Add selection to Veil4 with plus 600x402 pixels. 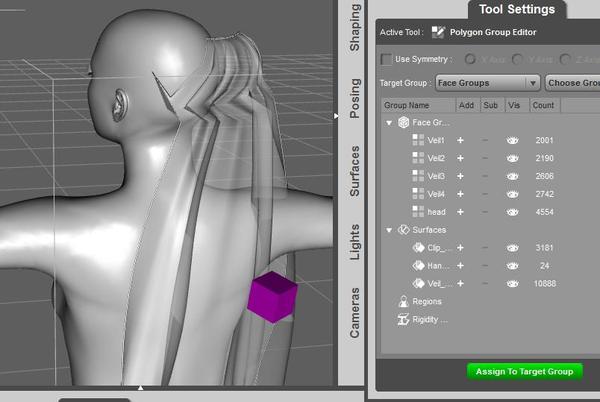(460, 194)
